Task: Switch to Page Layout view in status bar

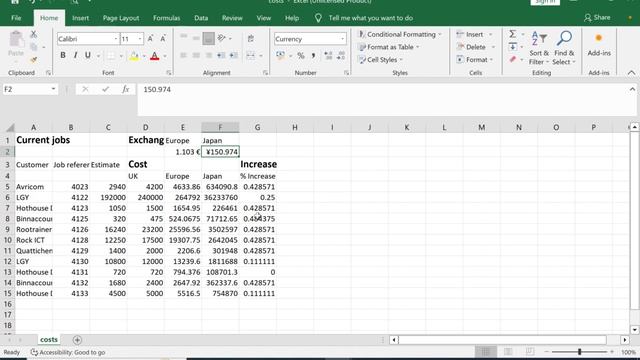Action: click(508, 352)
